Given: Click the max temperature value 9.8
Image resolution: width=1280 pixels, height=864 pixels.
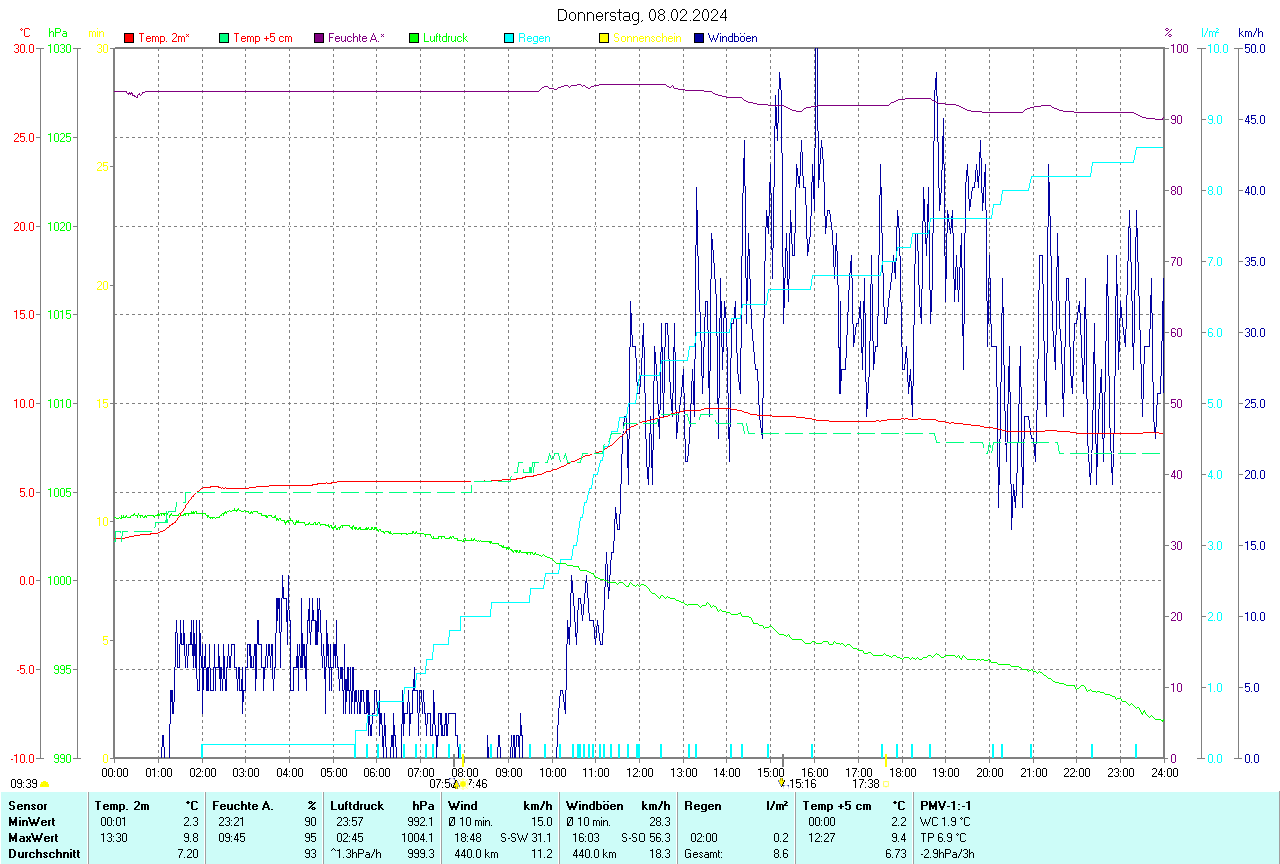Looking at the screenshot, I should coord(192,838).
